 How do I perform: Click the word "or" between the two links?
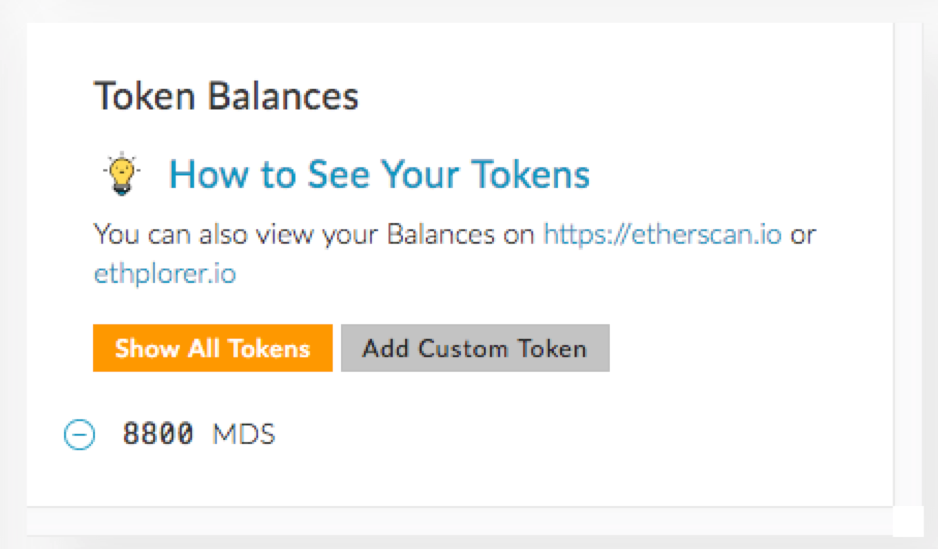(803, 235)
